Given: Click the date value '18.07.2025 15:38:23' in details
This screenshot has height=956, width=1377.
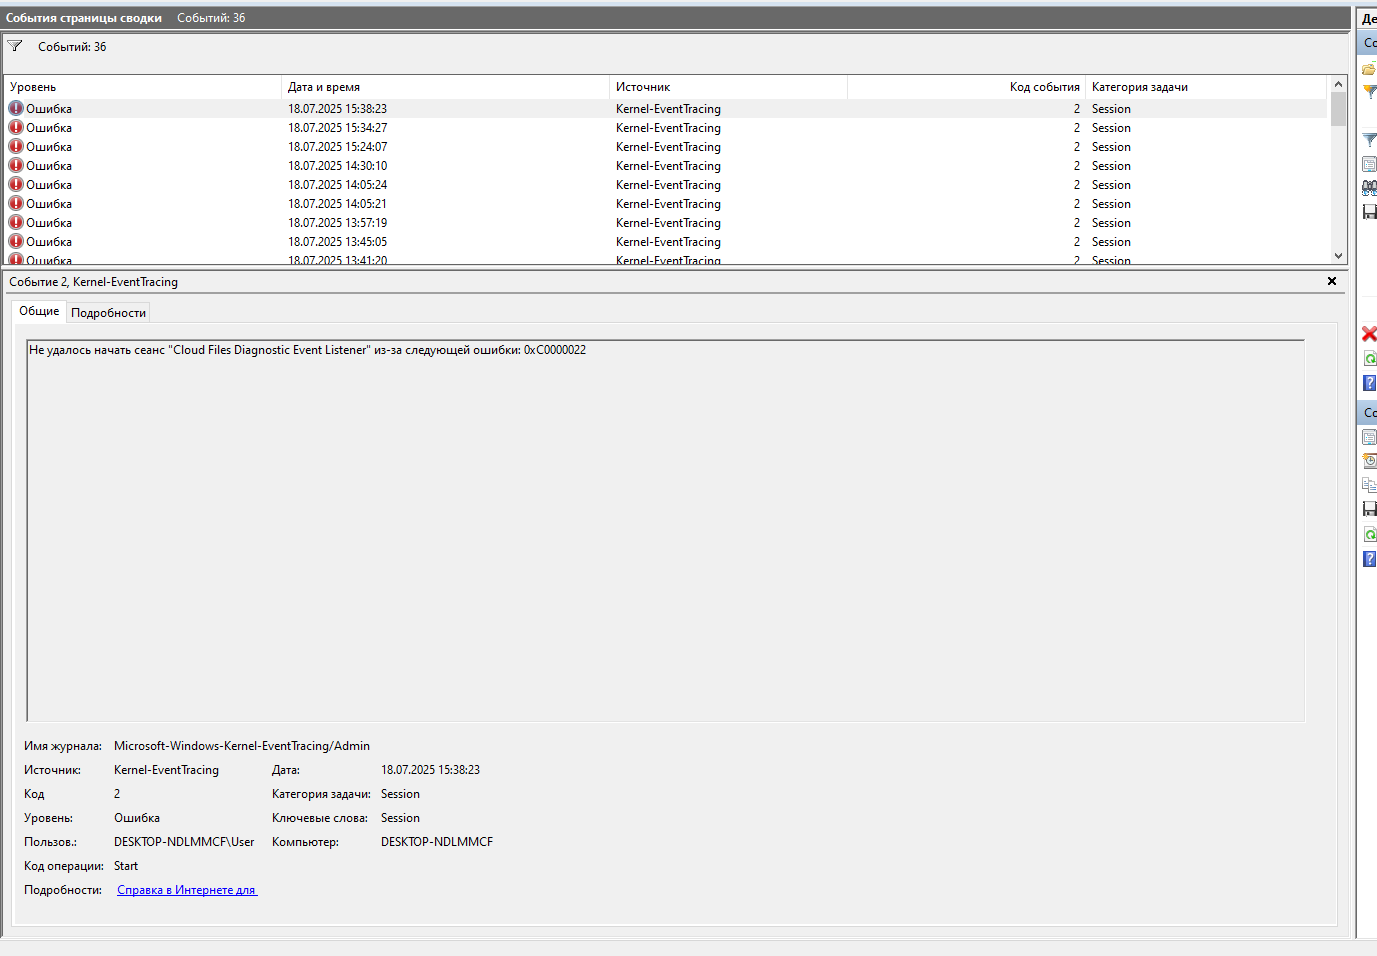Looking at the screenshot, I should coord(430,770).
